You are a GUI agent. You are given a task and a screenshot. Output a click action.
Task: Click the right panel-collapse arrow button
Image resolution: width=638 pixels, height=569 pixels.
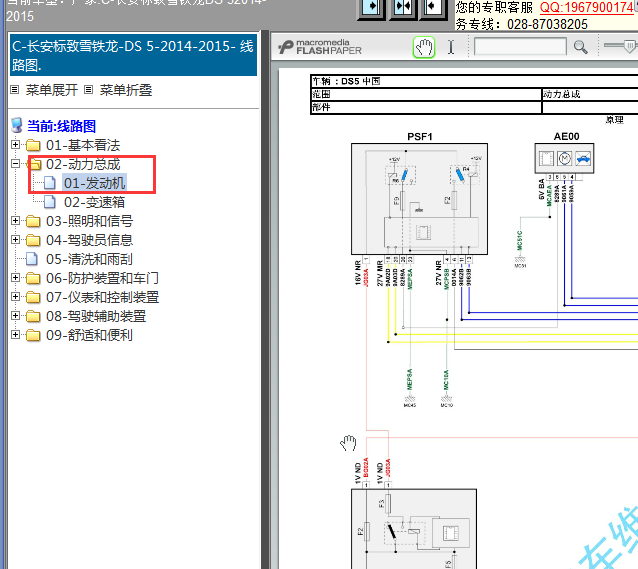(433, 7)
